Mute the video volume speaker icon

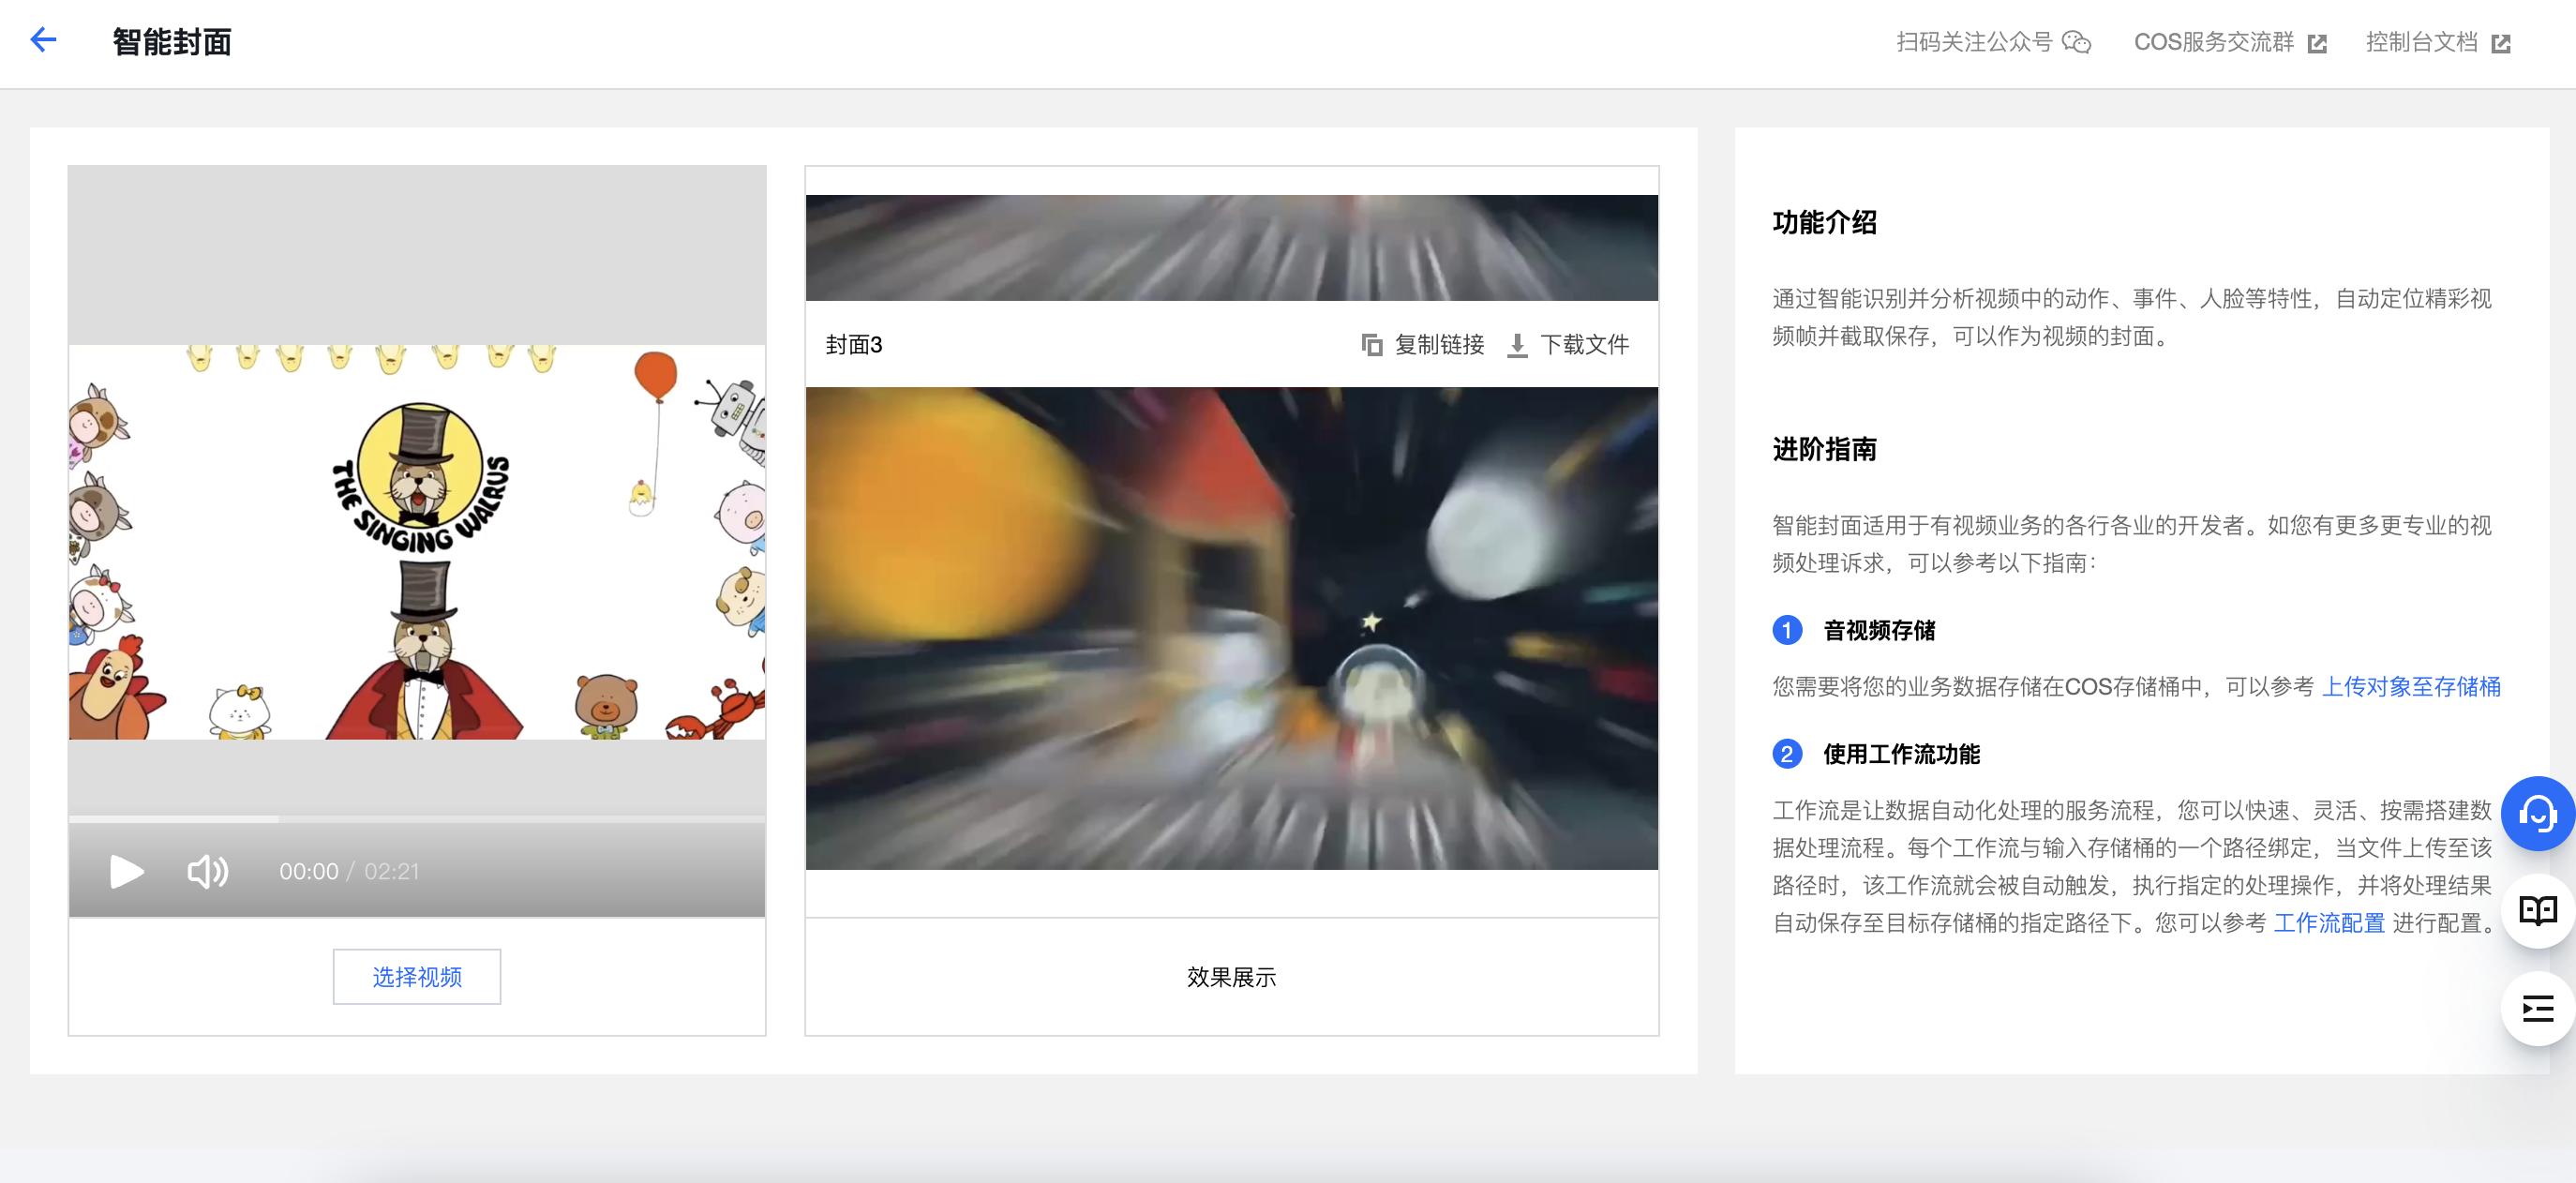pyautogui.click(x=207, y=871)
